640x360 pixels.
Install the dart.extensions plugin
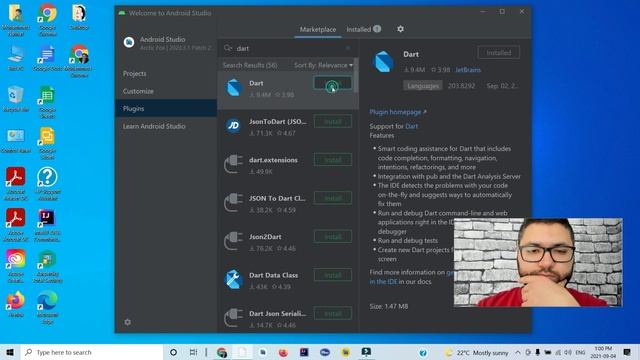pyautogui.click(x=333, y=160)
